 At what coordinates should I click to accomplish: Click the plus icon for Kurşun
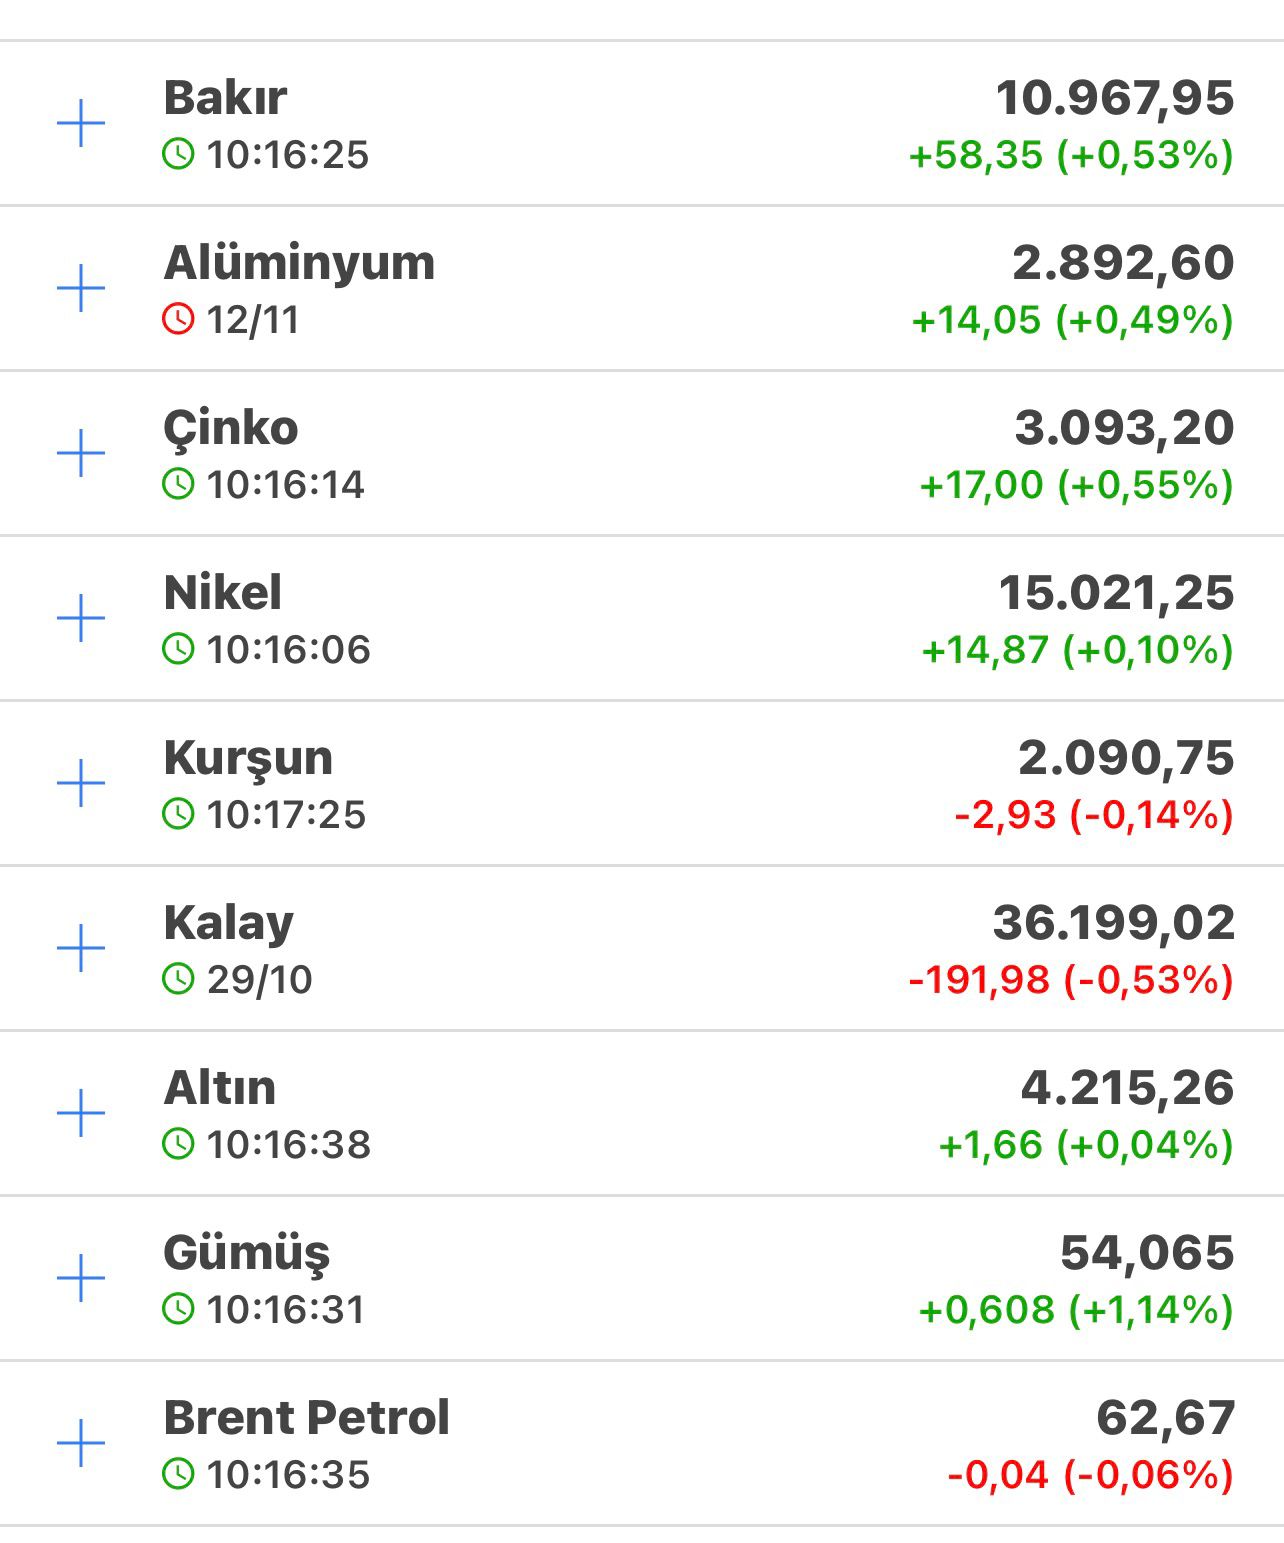81,783
